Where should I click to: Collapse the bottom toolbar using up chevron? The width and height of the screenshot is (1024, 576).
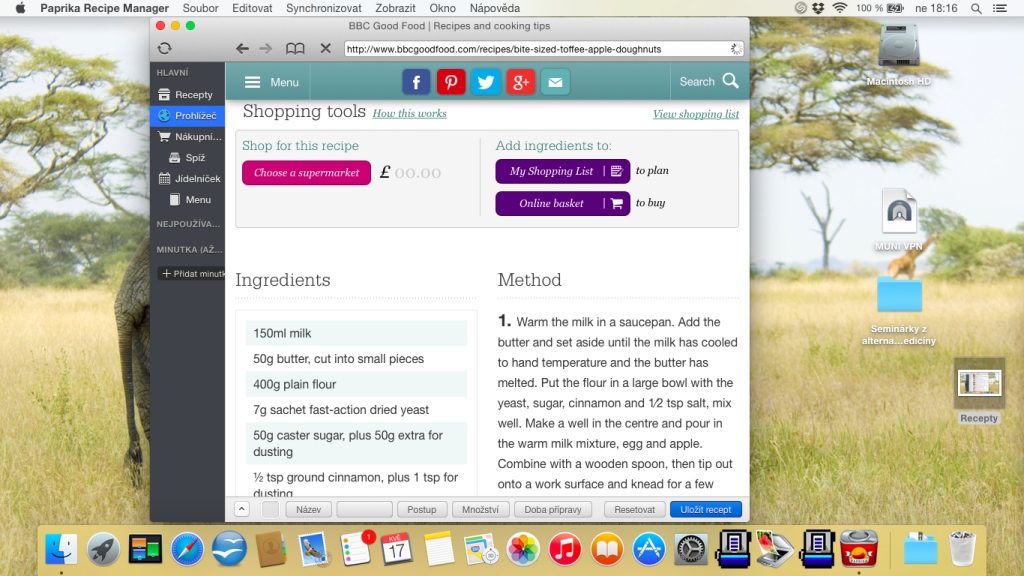[242, 509]
